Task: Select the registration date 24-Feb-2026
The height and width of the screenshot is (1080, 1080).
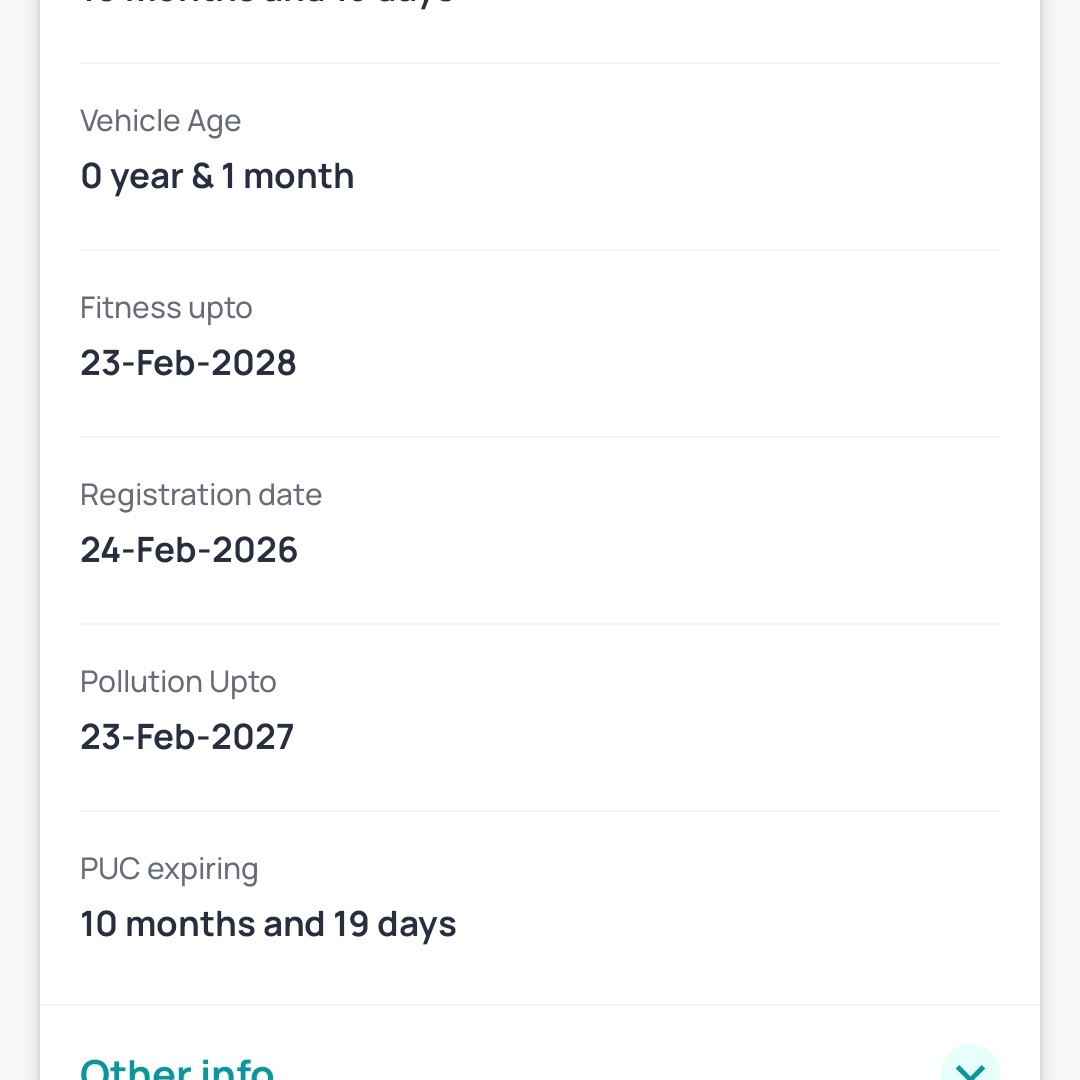Action: click(189, 550)
